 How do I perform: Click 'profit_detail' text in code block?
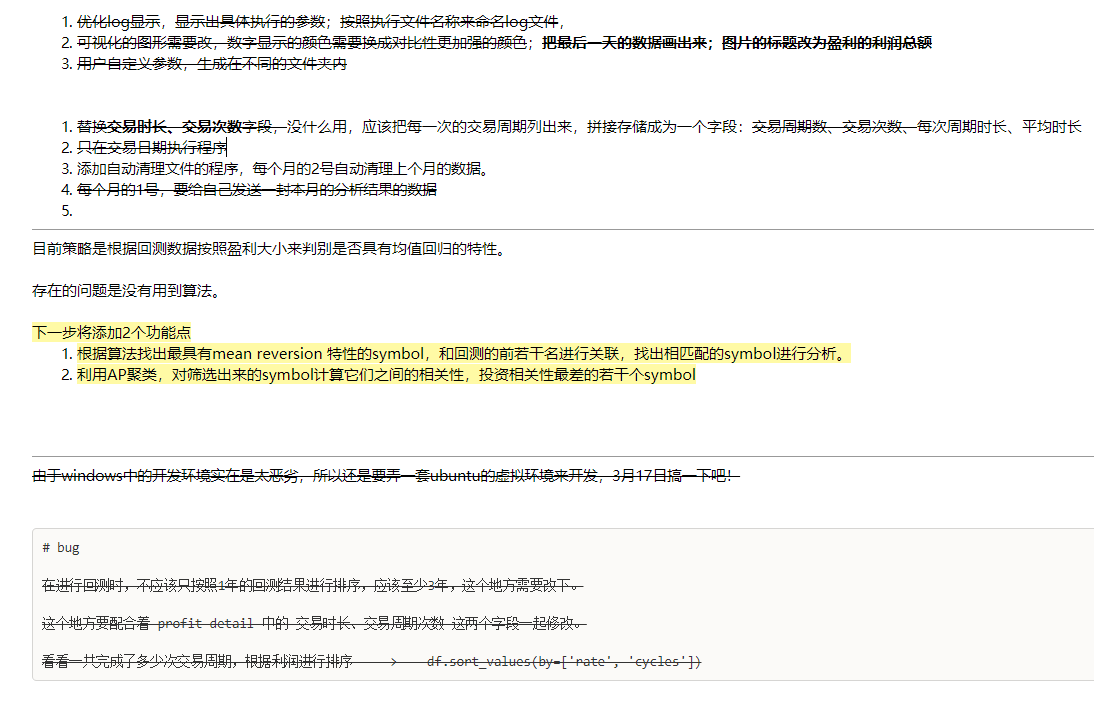click(205, 624)
